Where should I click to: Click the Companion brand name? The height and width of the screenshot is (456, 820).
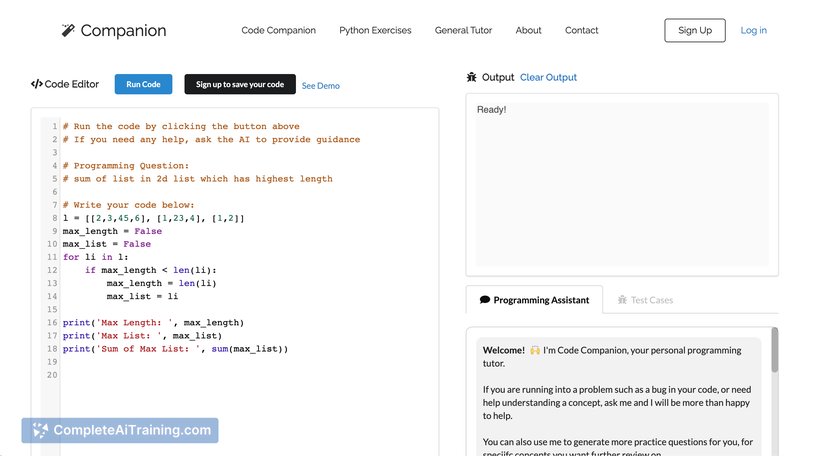pyautogui.click(x=123, y=30)
